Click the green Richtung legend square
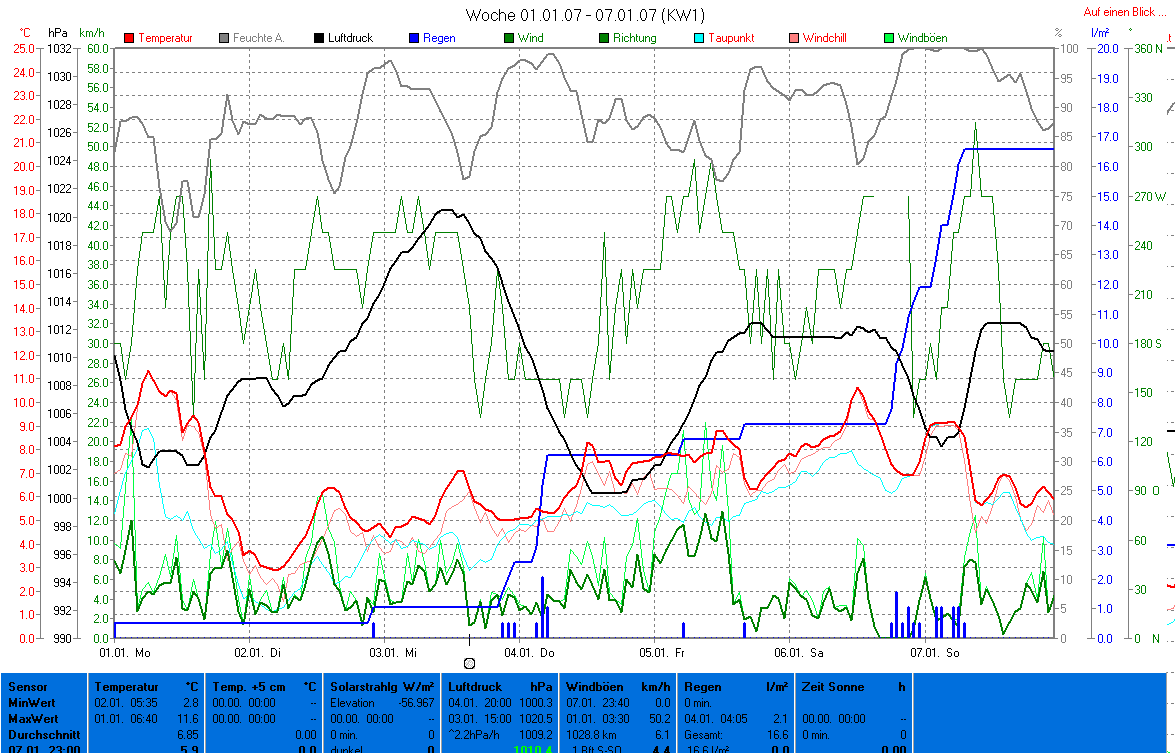The height and width of the screenshot is (753, 1175). 604,38
